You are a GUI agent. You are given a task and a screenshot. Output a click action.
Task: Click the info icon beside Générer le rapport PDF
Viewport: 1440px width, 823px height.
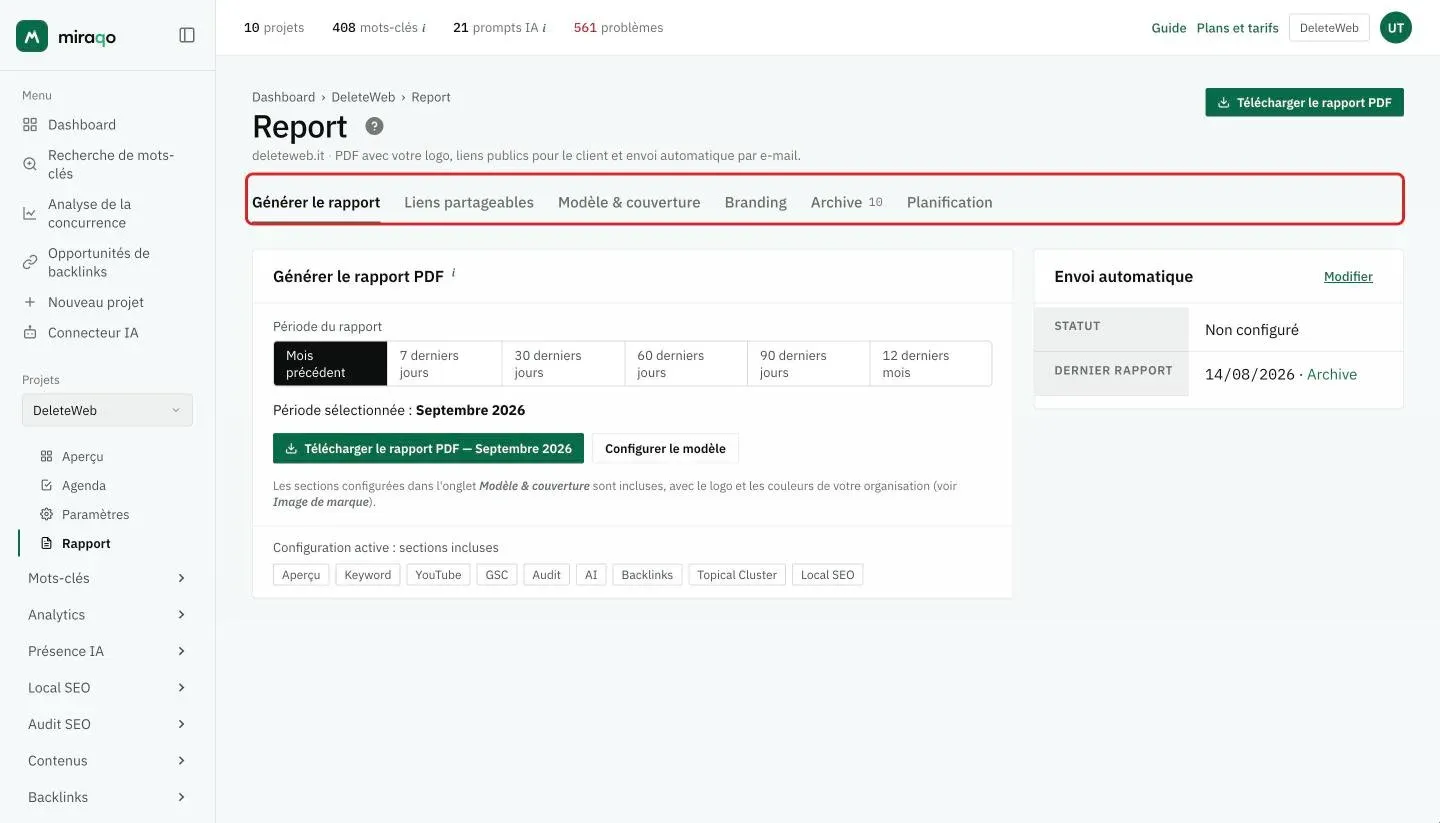[453, 272]
